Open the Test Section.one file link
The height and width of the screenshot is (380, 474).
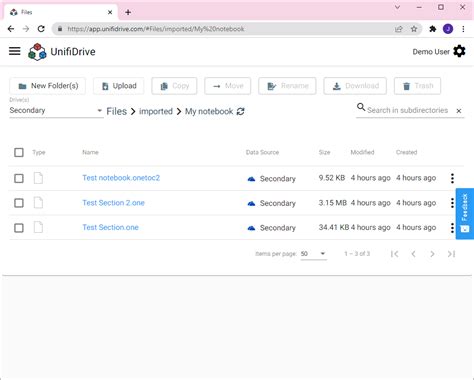(110, 227)
